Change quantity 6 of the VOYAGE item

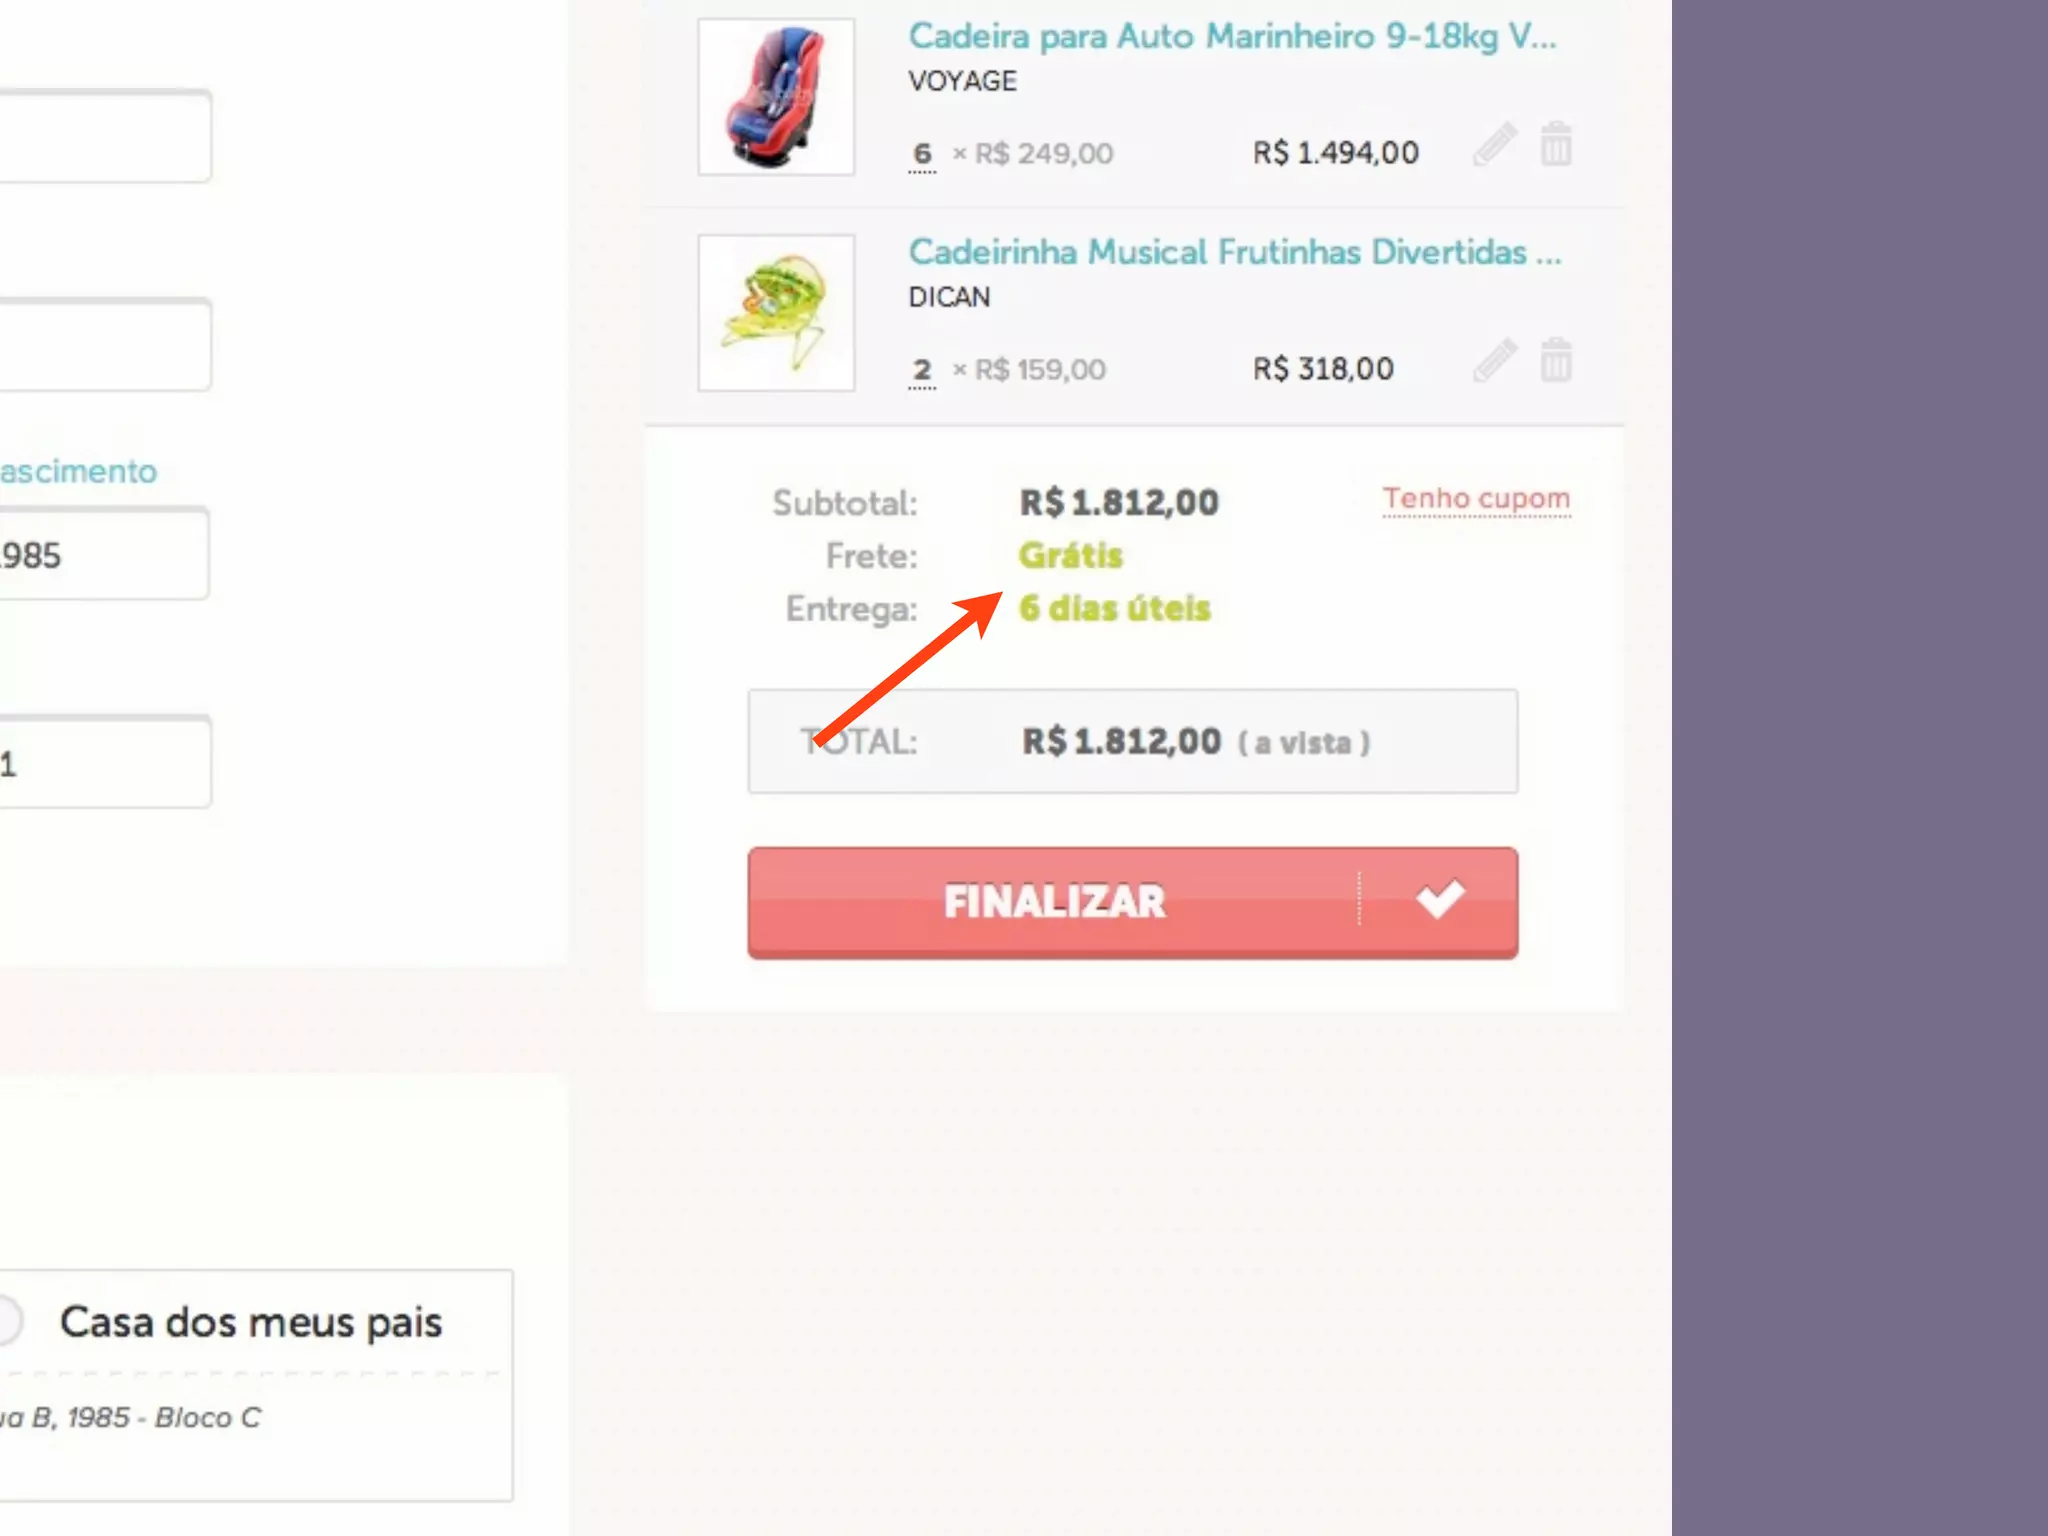(x=922, y=154)
